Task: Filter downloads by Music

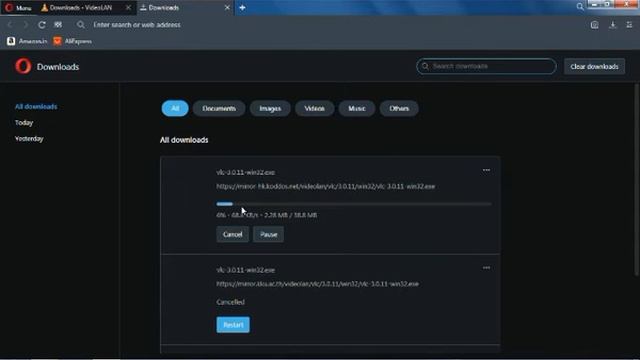Action: click(357, 109)
